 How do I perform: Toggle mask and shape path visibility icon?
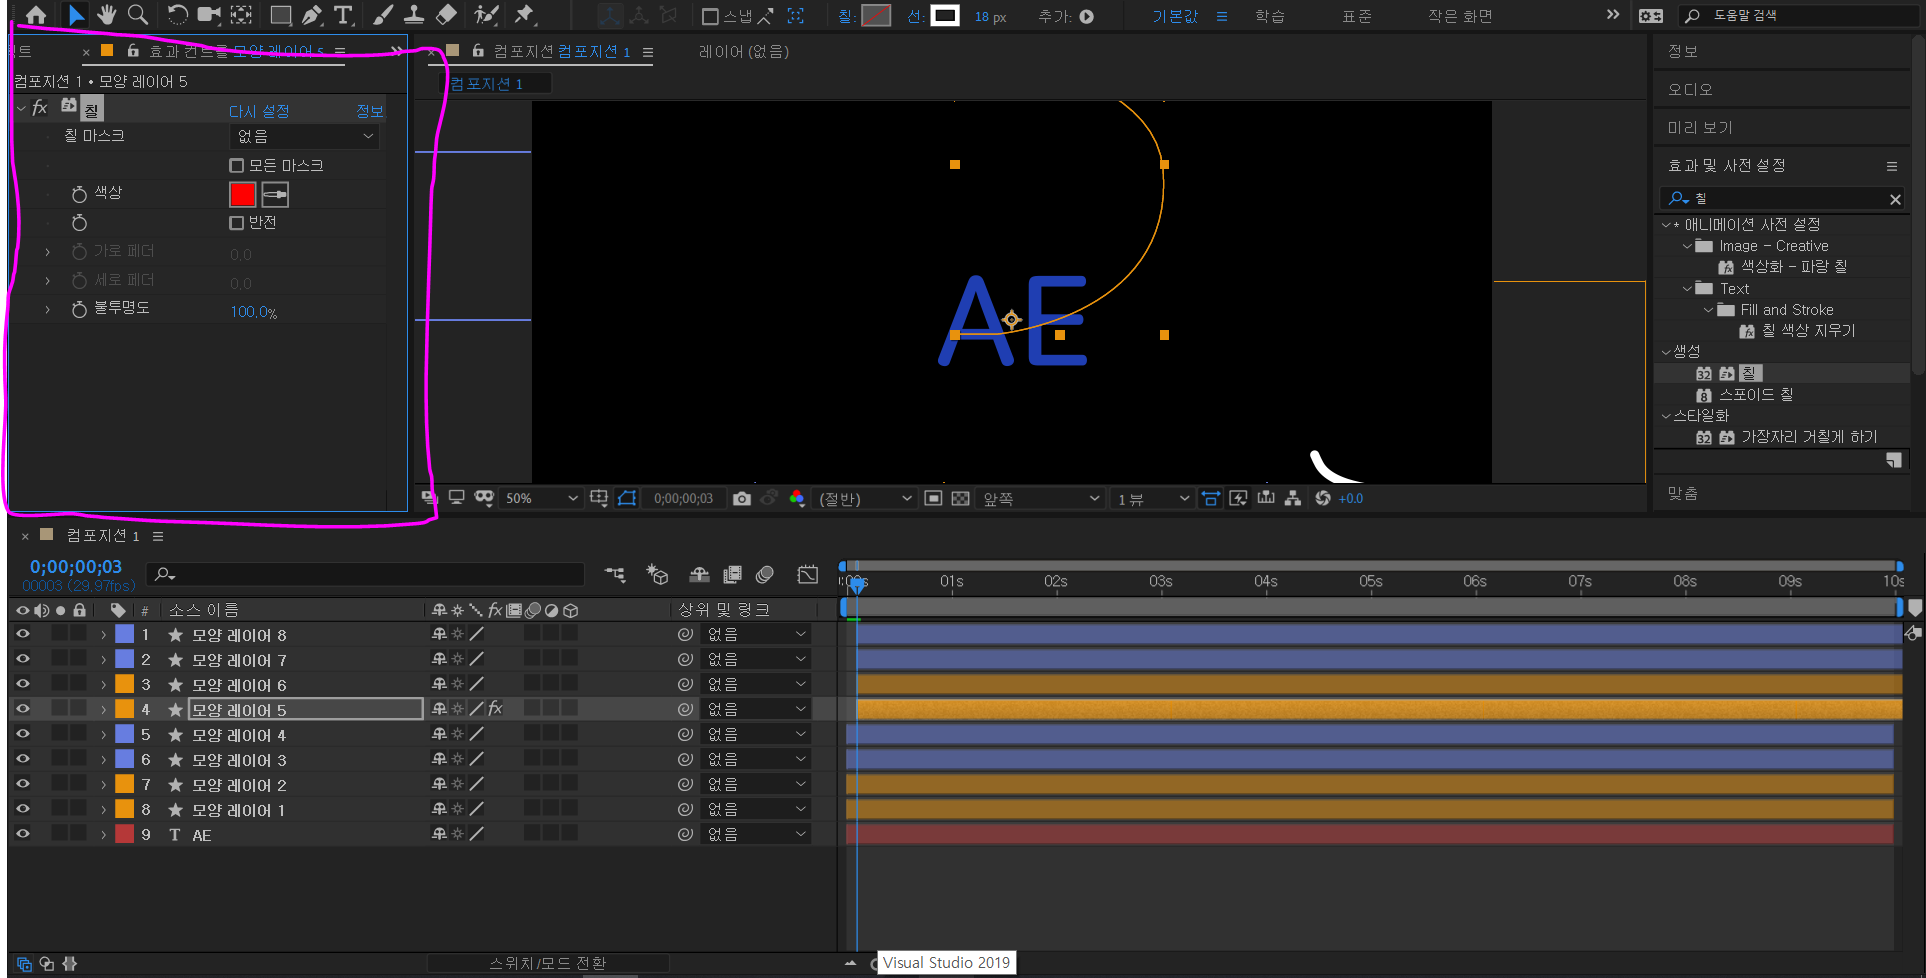click(x=627, y=498)
